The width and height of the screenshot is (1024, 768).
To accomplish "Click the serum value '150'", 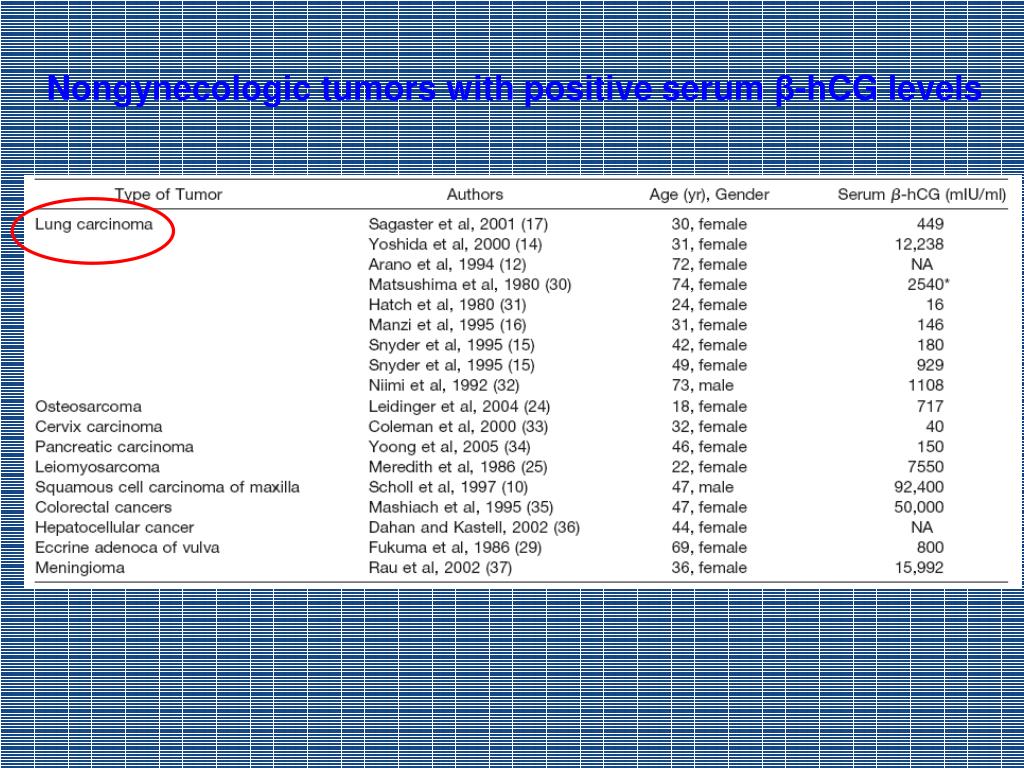I will tap(930, 447).
